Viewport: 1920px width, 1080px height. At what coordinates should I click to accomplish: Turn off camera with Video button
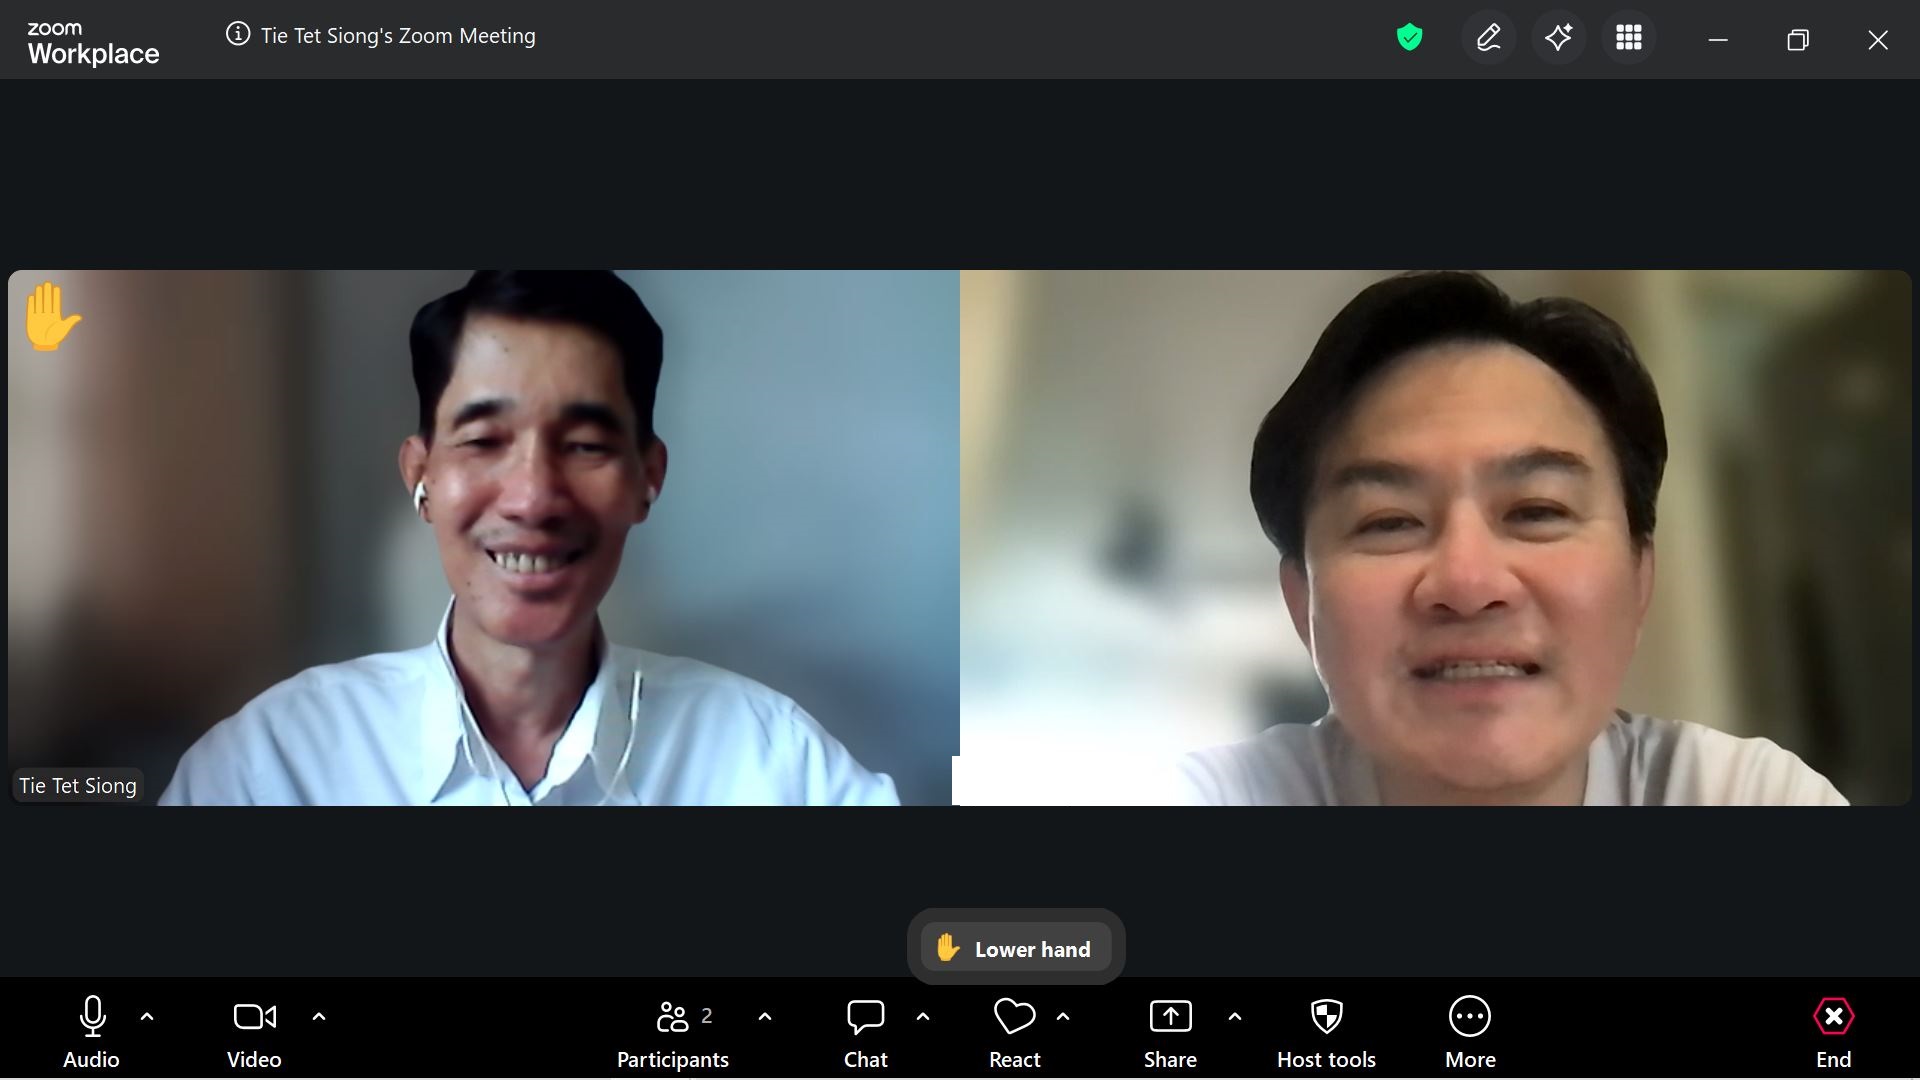point(254,1033)
